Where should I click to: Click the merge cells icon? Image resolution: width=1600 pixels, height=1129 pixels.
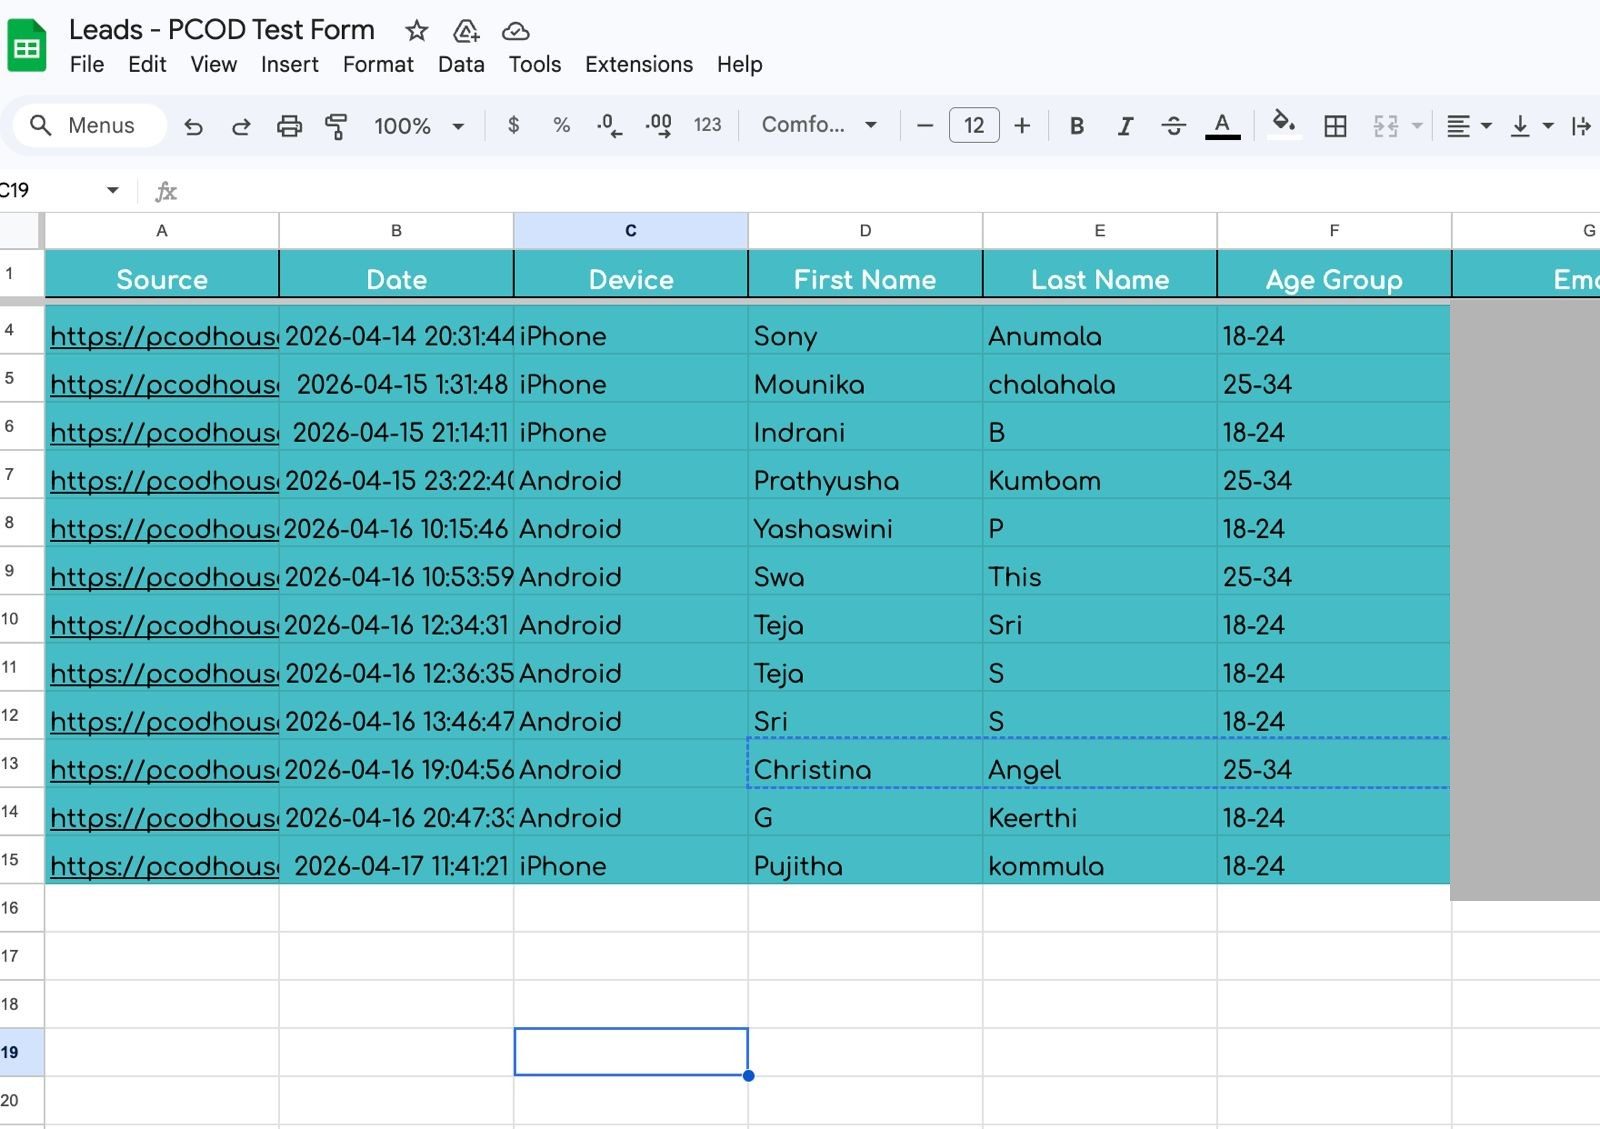pyautogui.click(x=1386, y=126)
